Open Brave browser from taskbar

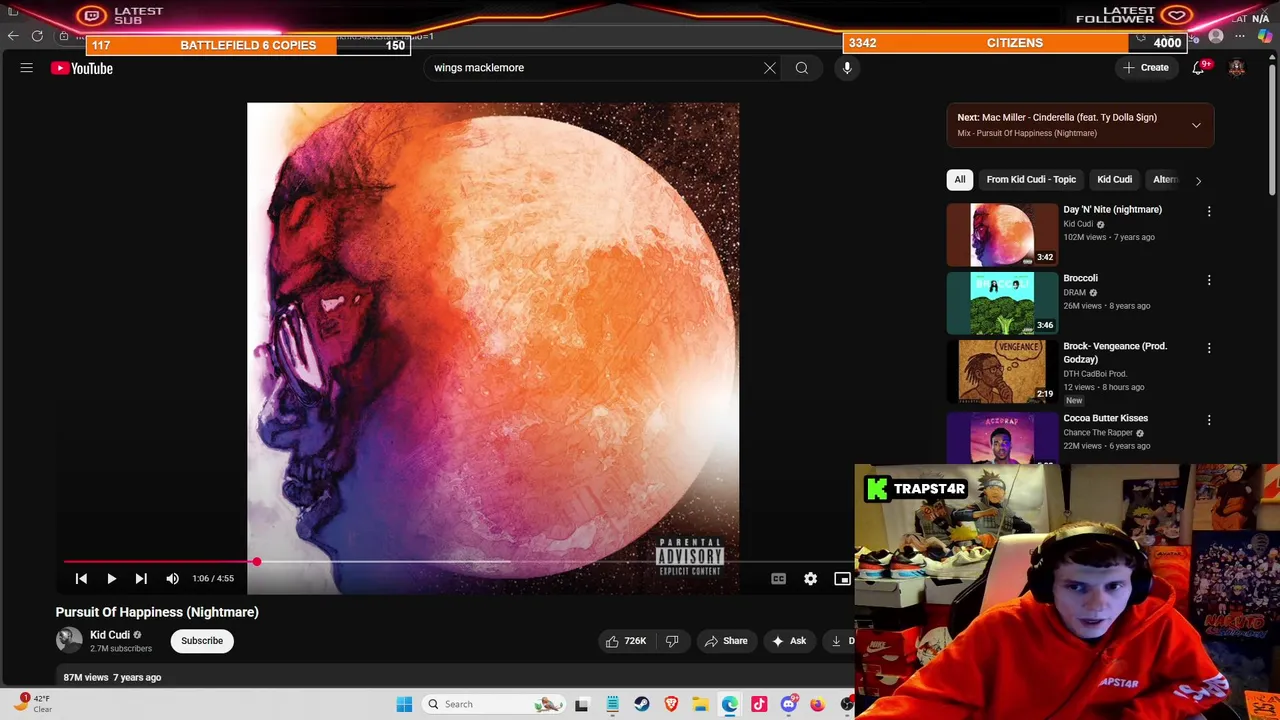[671, 704]
